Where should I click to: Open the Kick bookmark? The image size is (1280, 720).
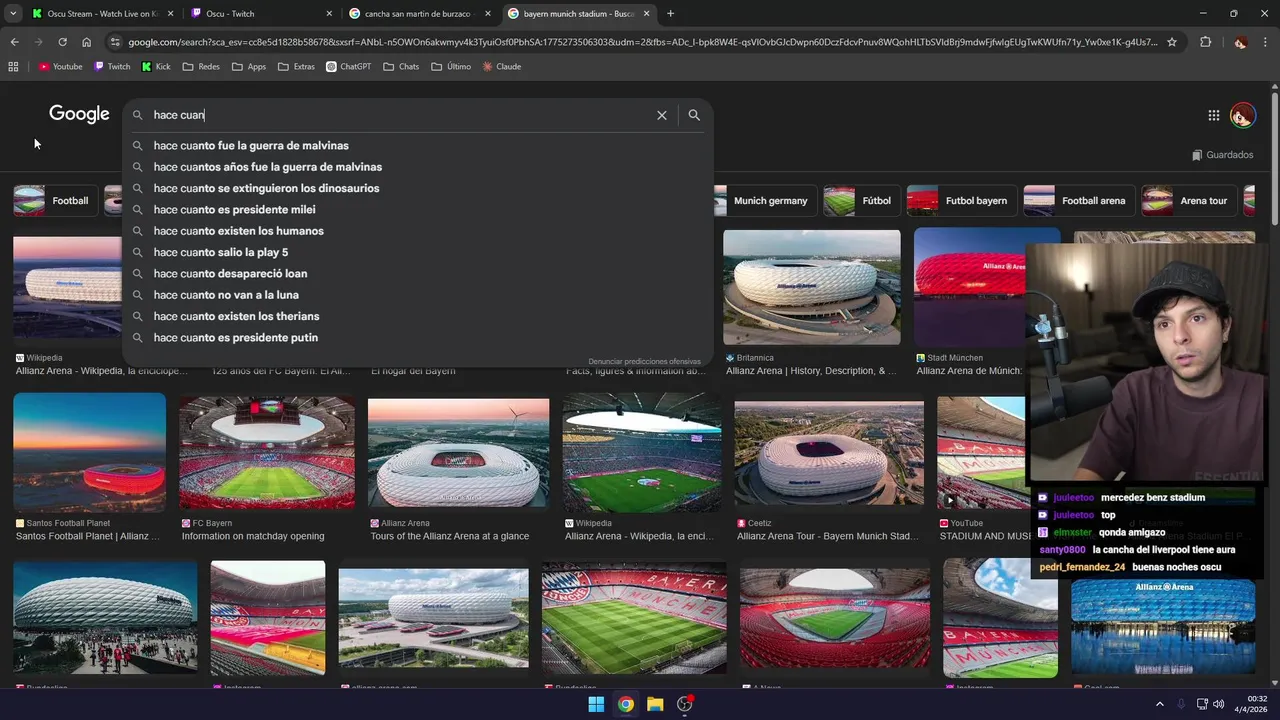[x=156, y=66]
